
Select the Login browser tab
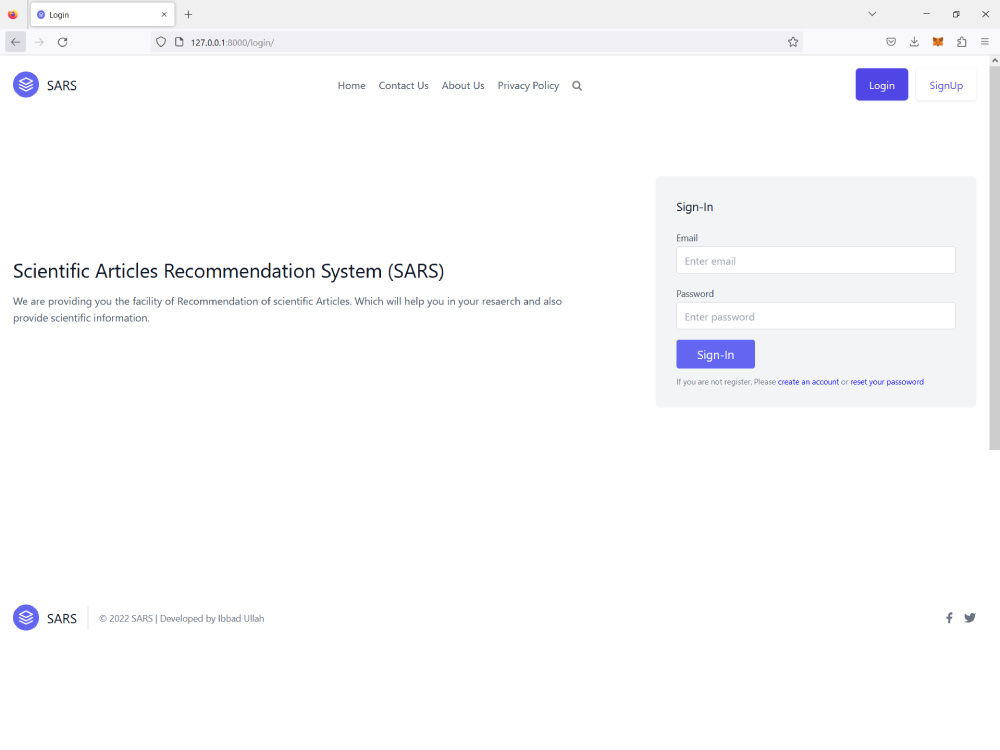(102, 14)
